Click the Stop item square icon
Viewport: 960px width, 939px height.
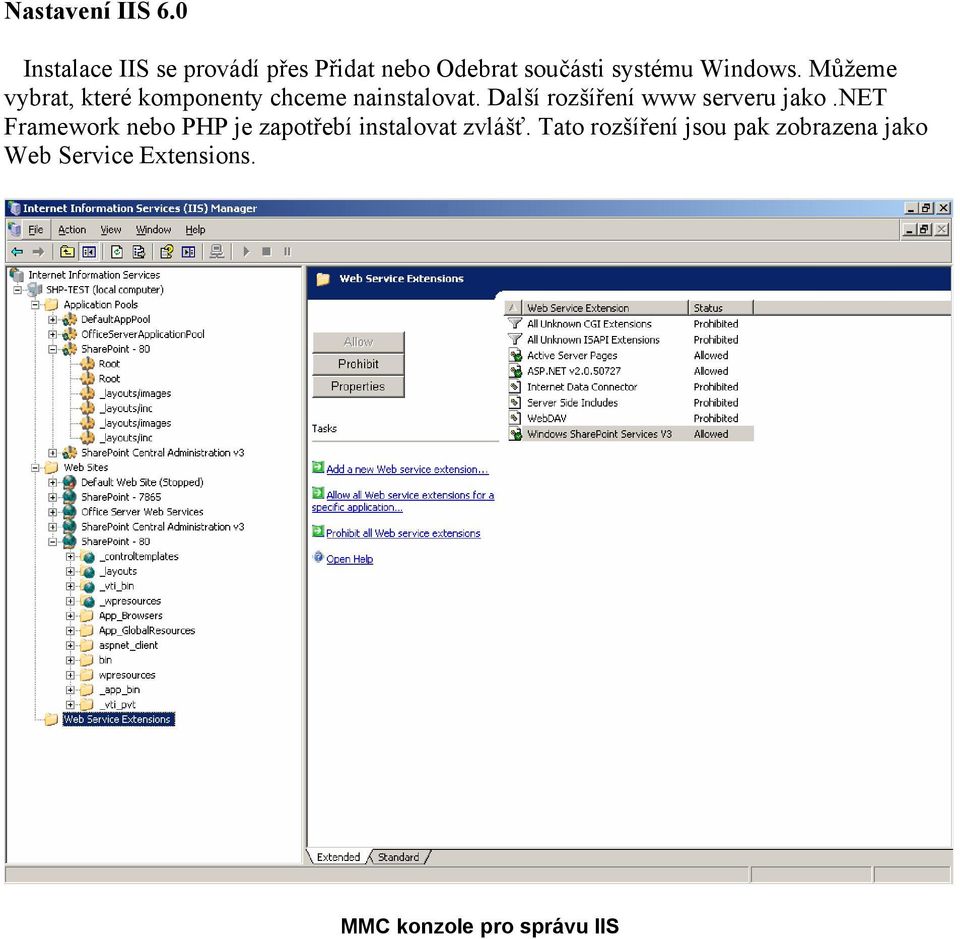pyautogui.click(x=266, y=252)
